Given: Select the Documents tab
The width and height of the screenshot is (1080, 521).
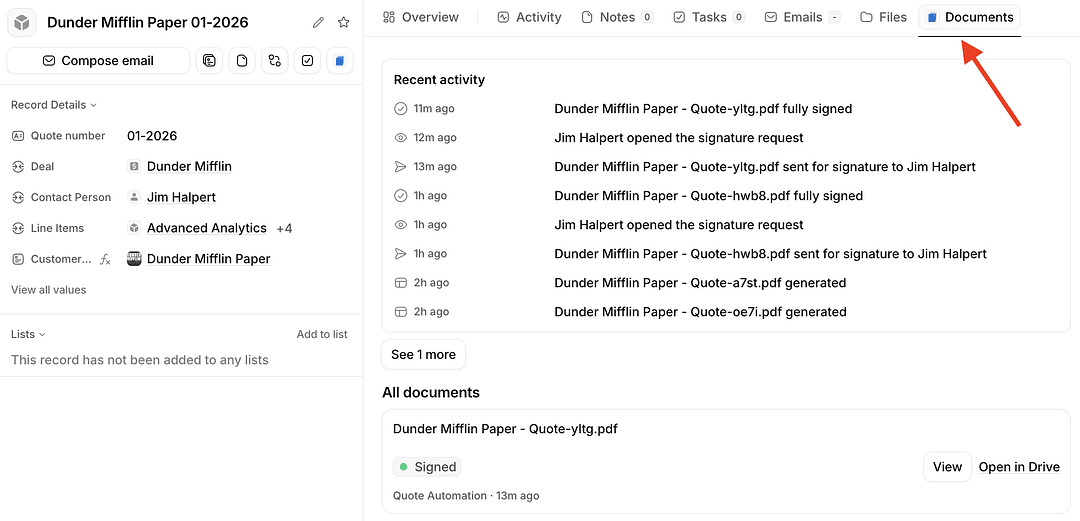Looking at the screenshot, I should (x=970, y=17).
